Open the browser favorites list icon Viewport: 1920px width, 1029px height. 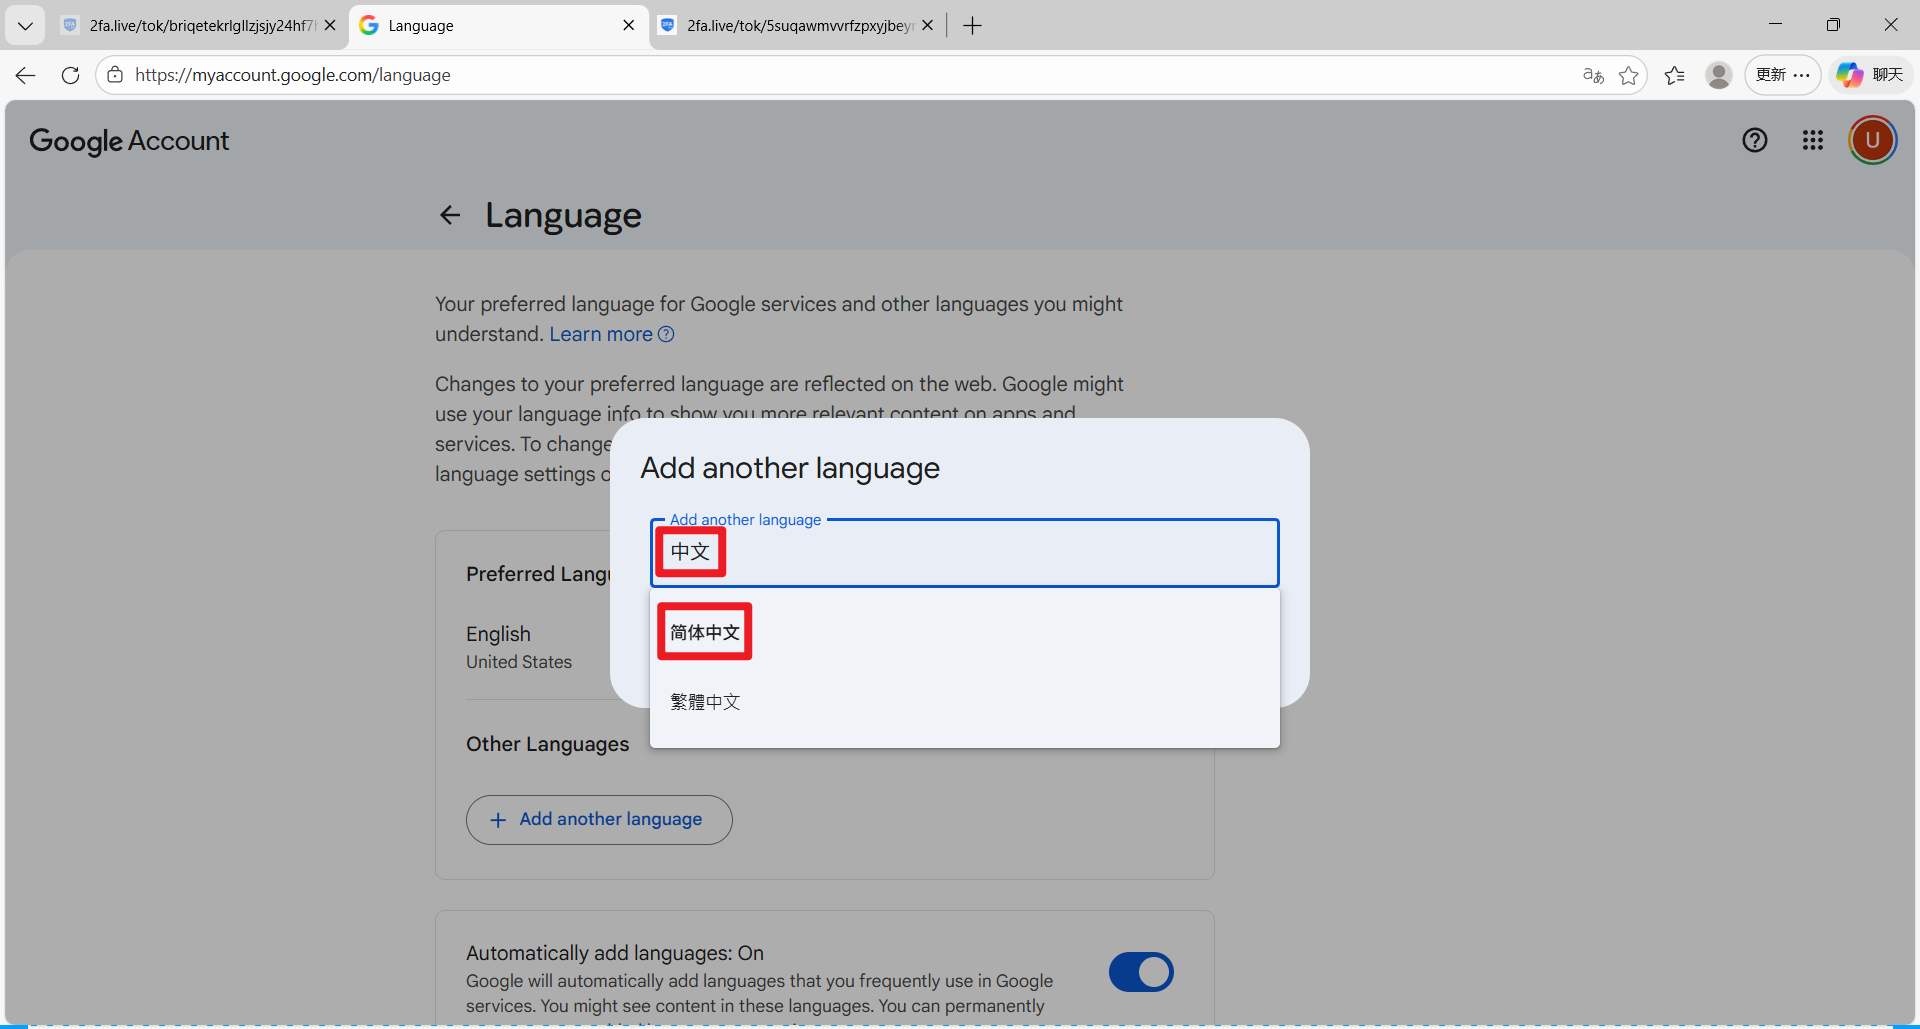pyautogui.click(x=1675, y=75)
